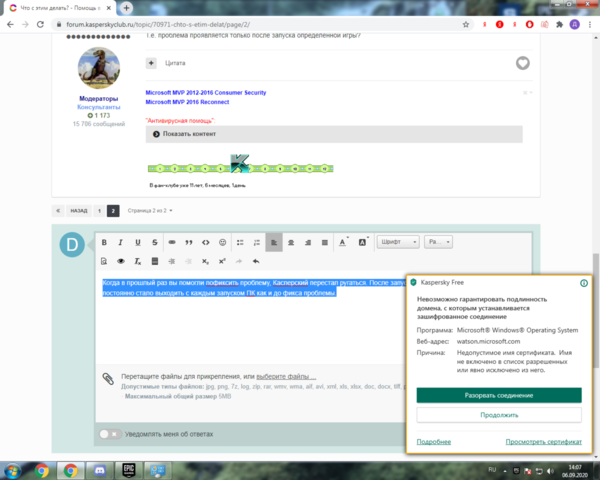Open the font size dropdown
This screenshot has height=480, width=600.
(x=438, y=242)
